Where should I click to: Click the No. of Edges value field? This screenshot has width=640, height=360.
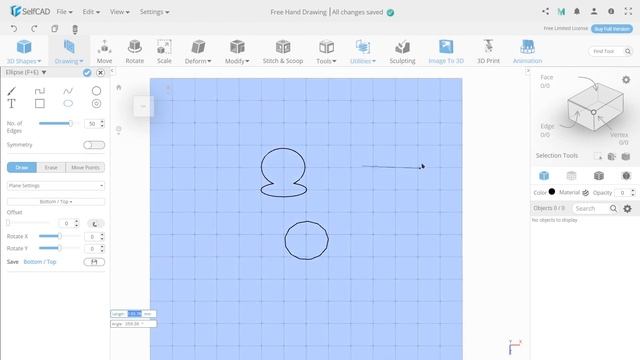[92, 124]
